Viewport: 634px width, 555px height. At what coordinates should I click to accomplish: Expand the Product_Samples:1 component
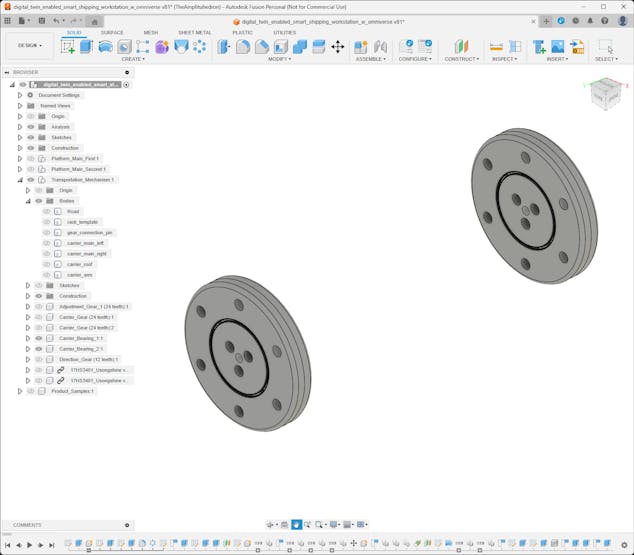point(20,391)
